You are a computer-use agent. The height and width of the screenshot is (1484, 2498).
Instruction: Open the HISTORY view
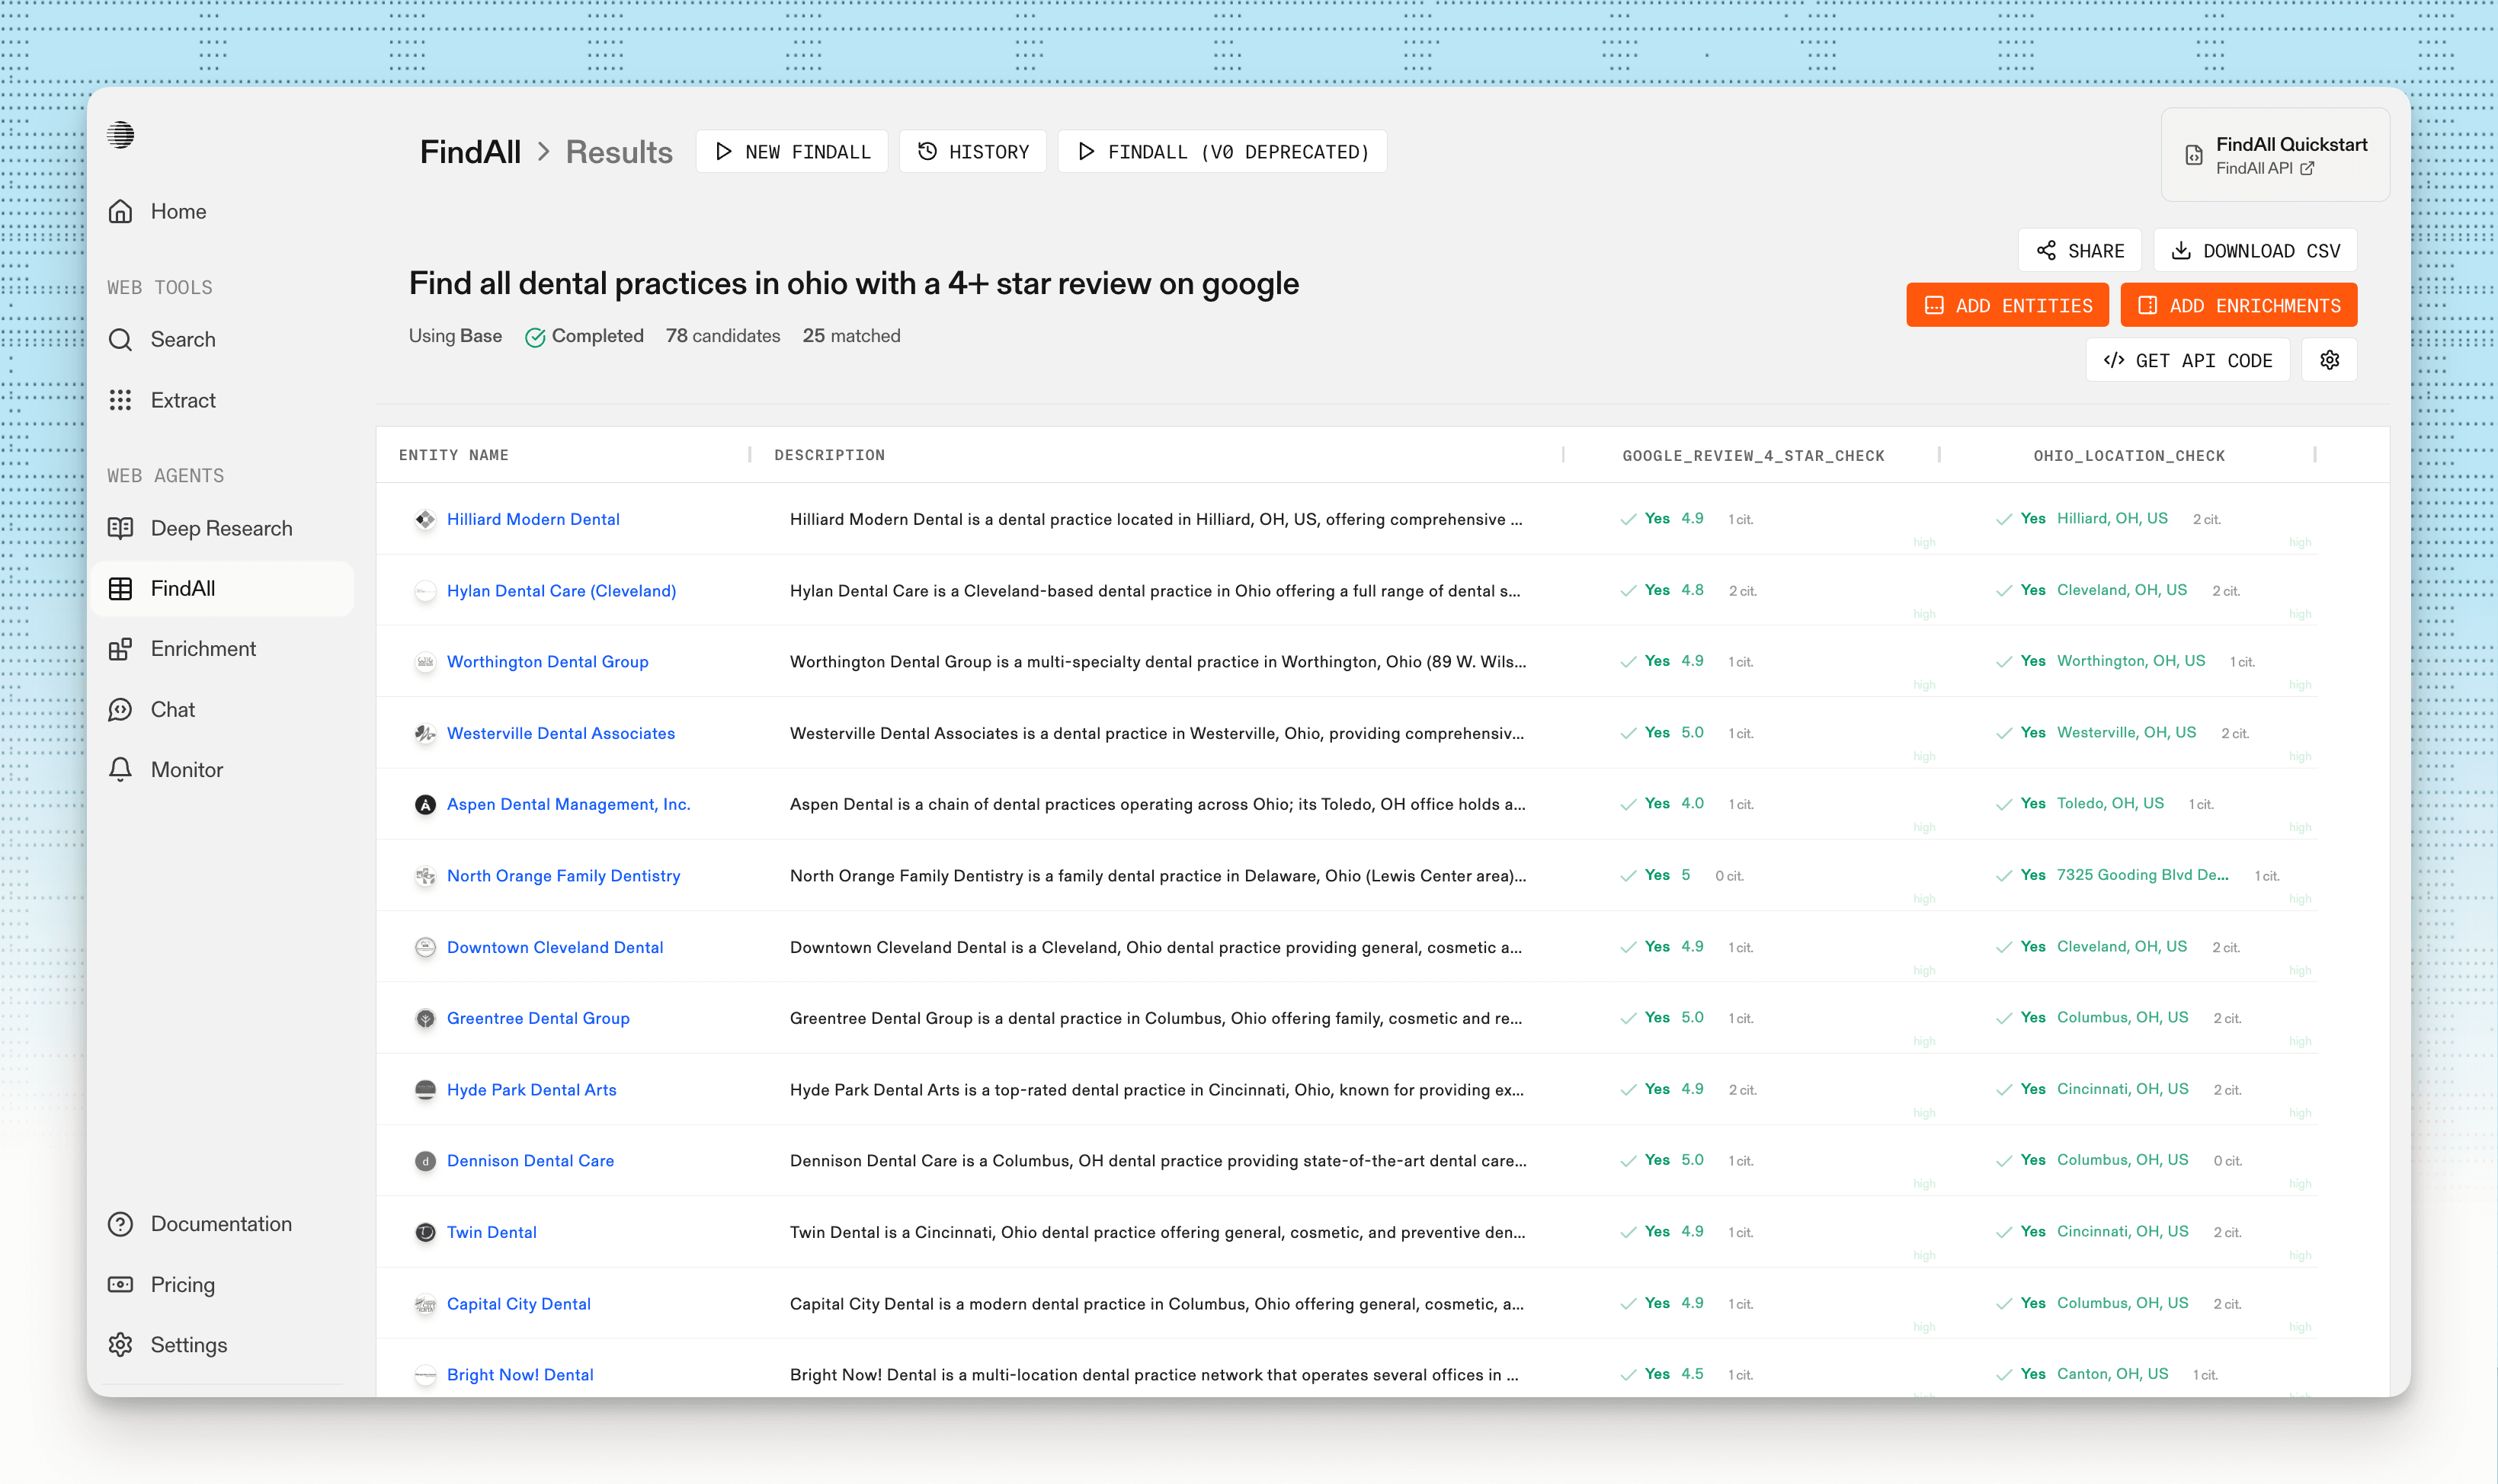[972, 152]
